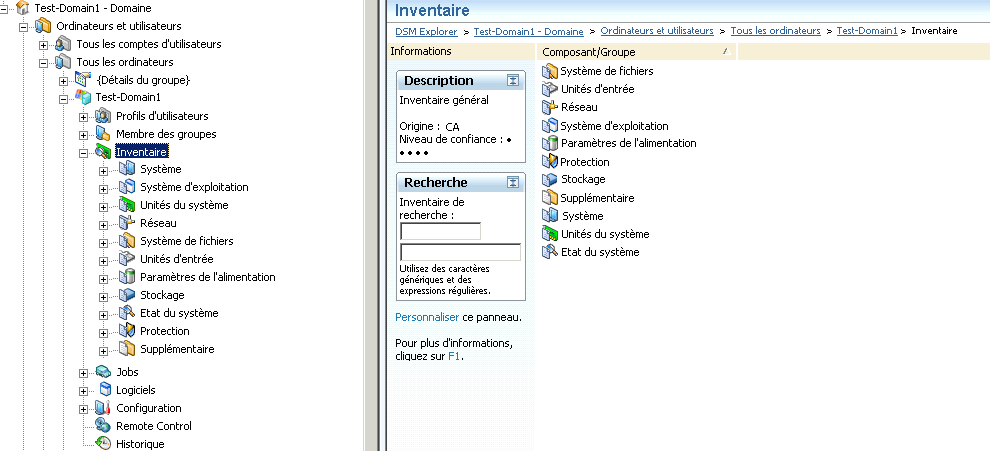Viewport: 990px width, 451px height.
Task: Click the Informations column header
Action: click(461, 52)
